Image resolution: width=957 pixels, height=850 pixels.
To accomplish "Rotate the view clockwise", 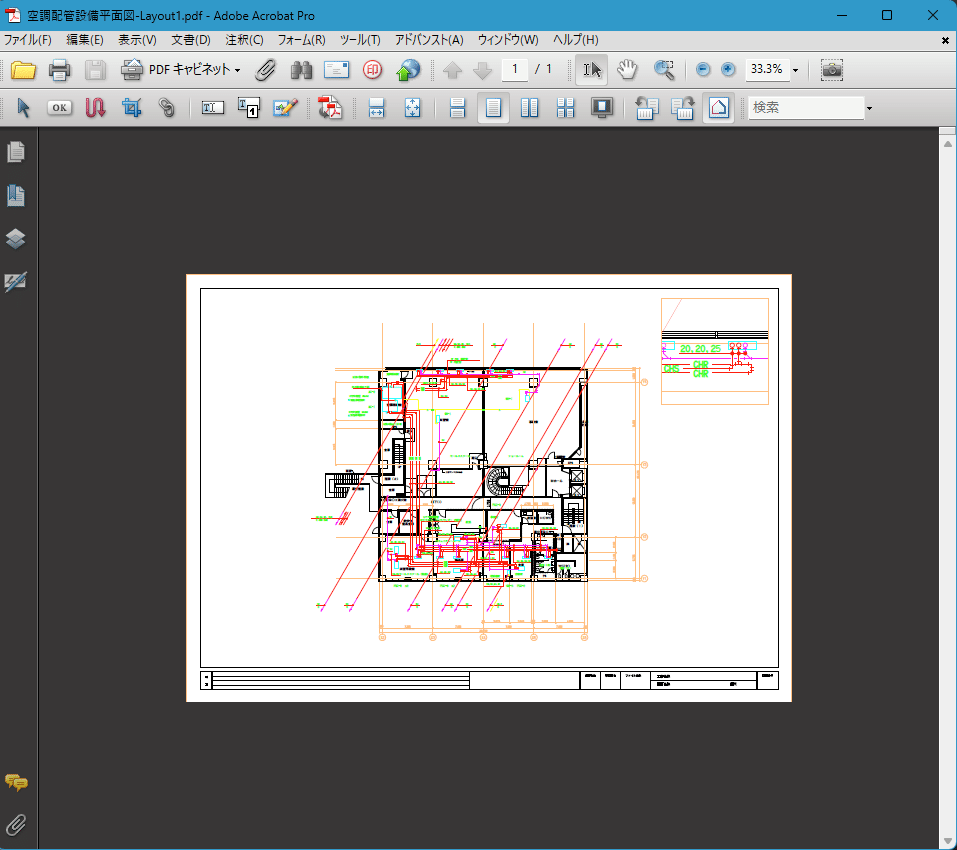I will click(683, 107).
